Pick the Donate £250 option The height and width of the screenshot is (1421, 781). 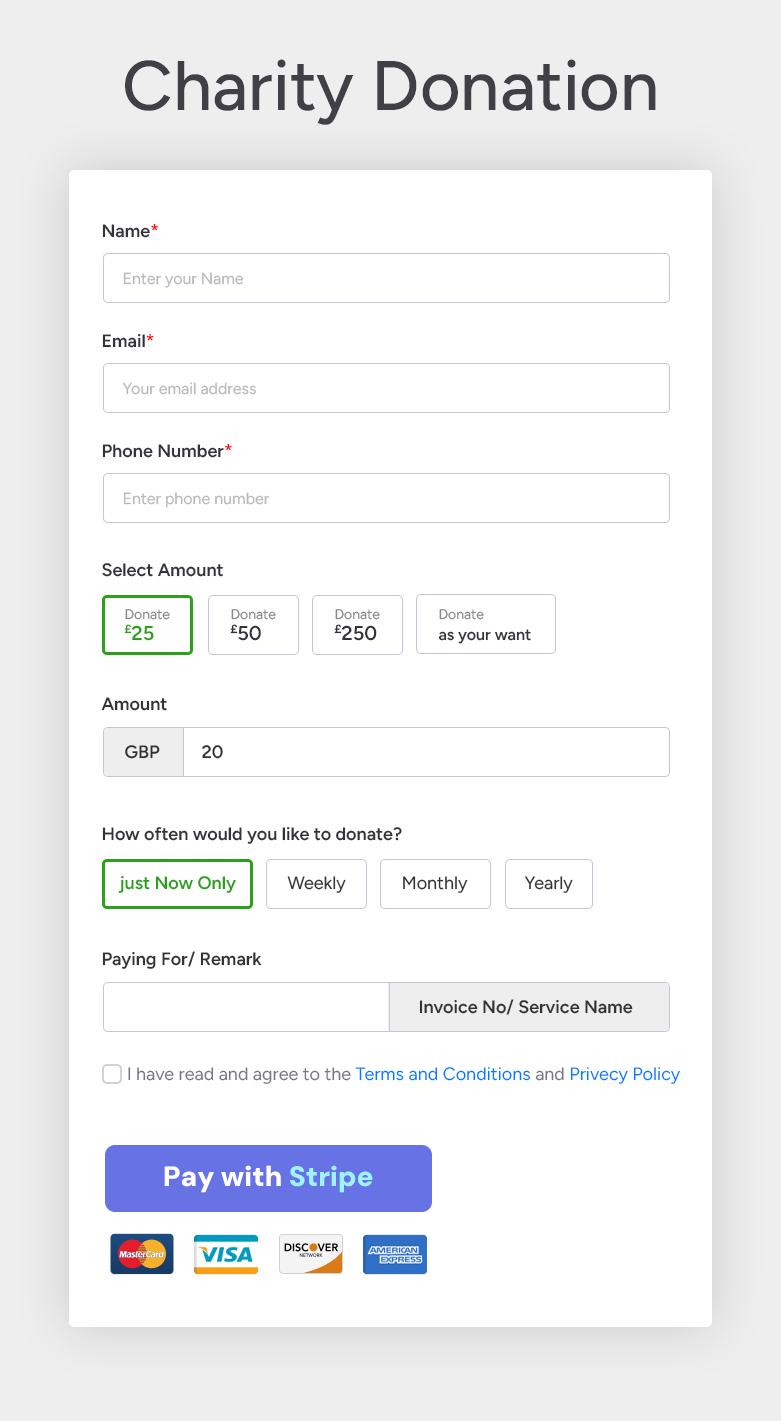(357, 625)
